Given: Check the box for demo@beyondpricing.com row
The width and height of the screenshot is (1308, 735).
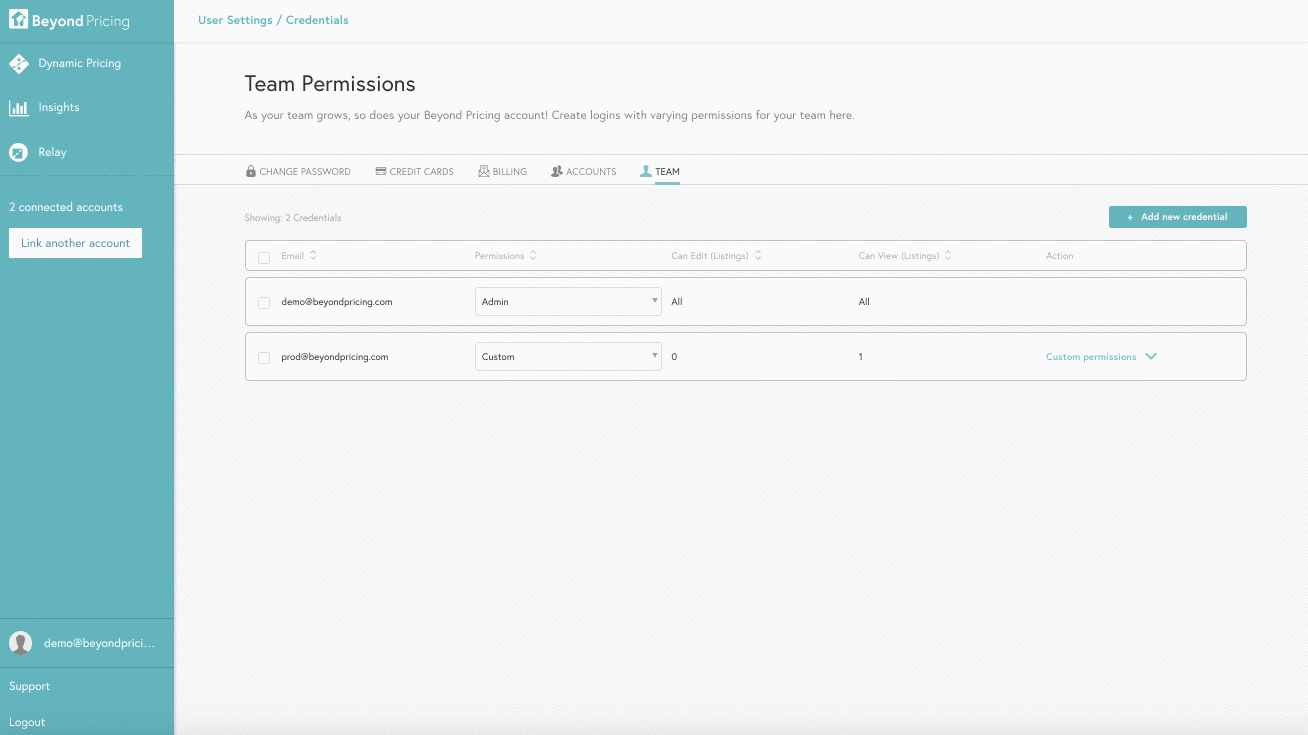Looking at the screenshot, I should click(264, 303).
